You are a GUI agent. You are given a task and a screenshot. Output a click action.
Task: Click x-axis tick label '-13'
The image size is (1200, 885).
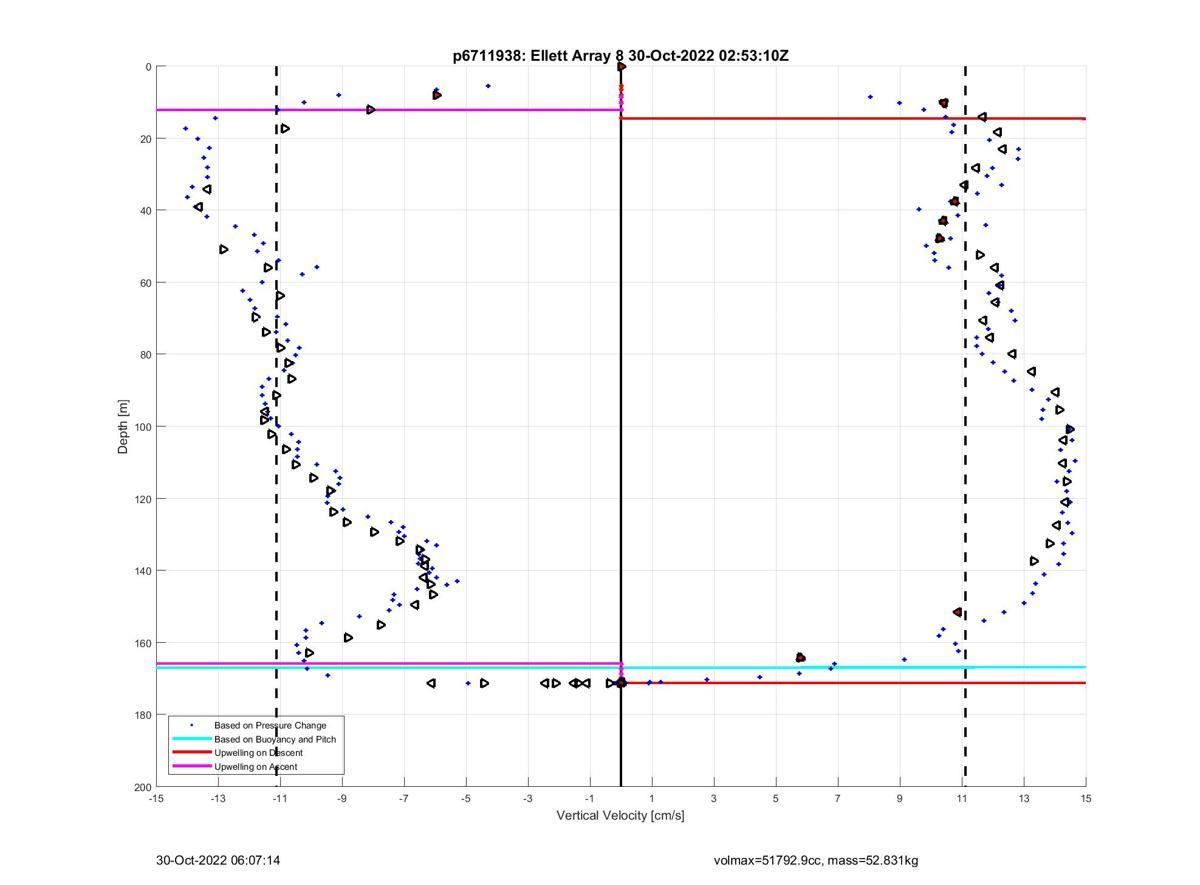coord(218,798)
